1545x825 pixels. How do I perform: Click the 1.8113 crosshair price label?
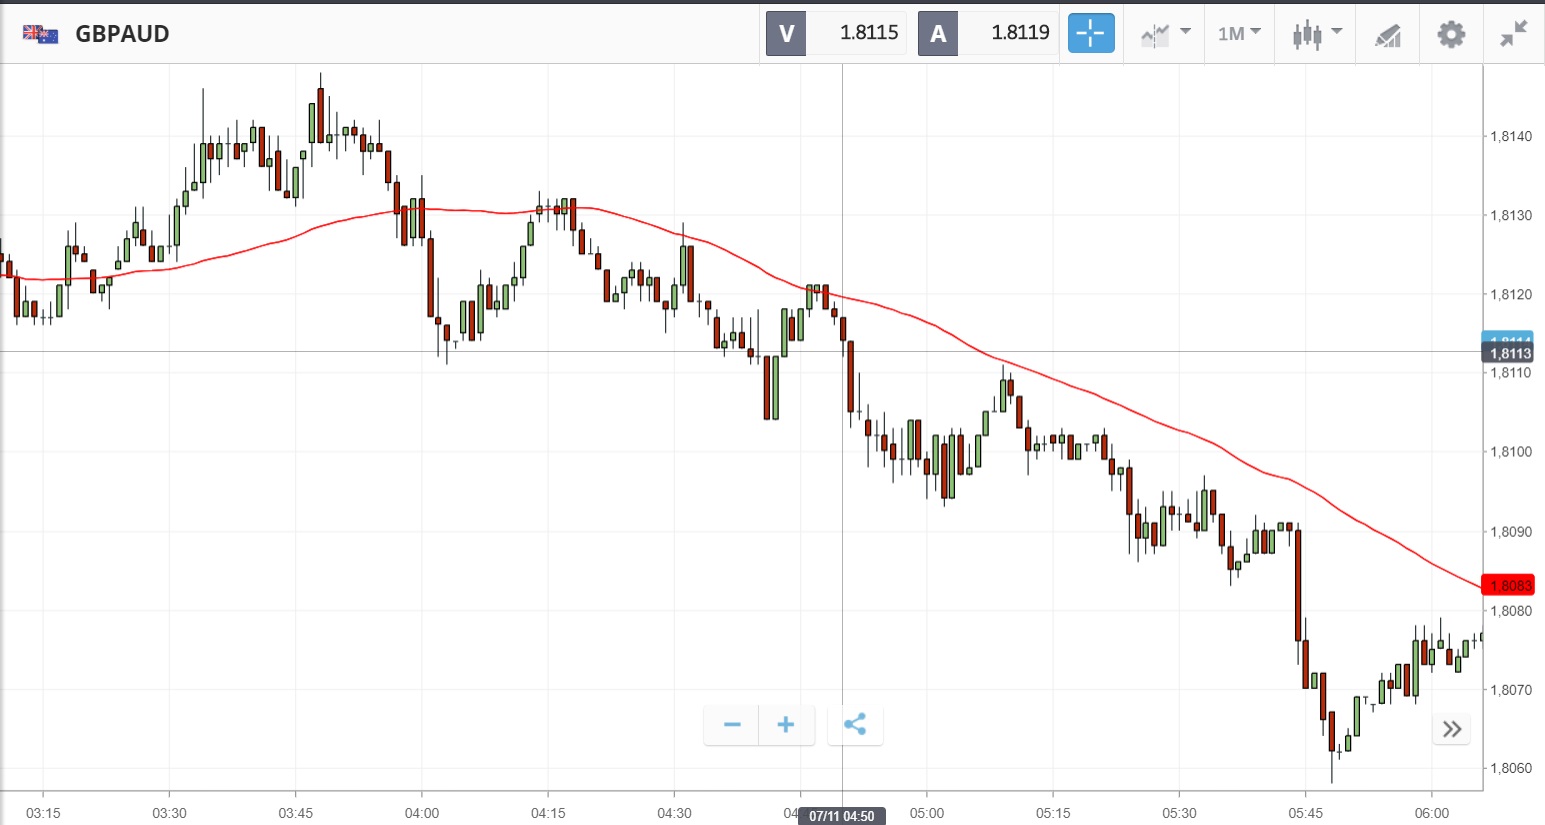[x=1510, y=353]
